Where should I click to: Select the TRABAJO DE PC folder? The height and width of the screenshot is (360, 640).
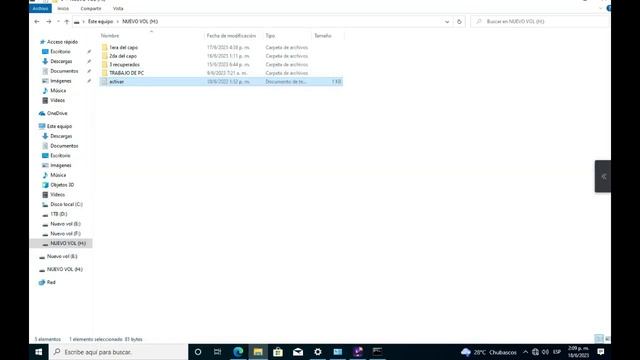click(126, 73)
